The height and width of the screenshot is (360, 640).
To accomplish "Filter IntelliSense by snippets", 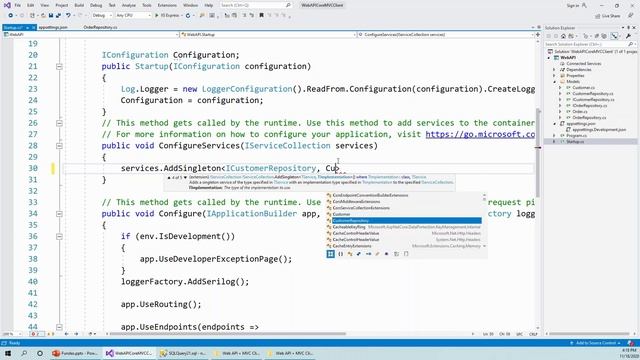I will [x=406, y=254].
